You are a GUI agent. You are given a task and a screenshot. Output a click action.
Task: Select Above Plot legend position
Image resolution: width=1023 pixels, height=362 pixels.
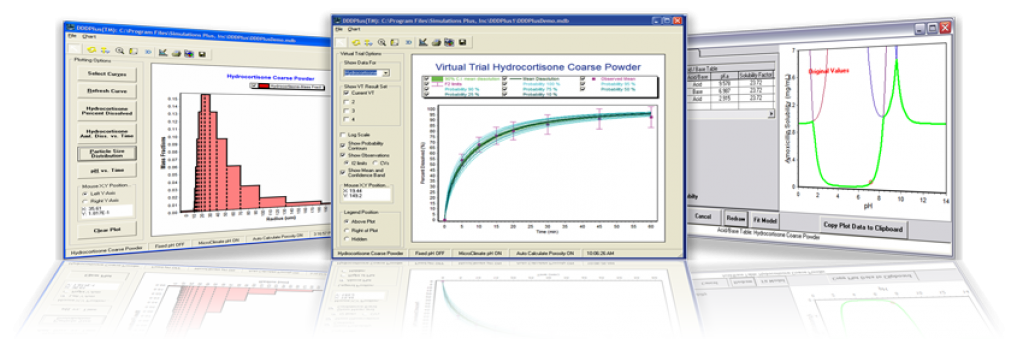click(346, 221)
